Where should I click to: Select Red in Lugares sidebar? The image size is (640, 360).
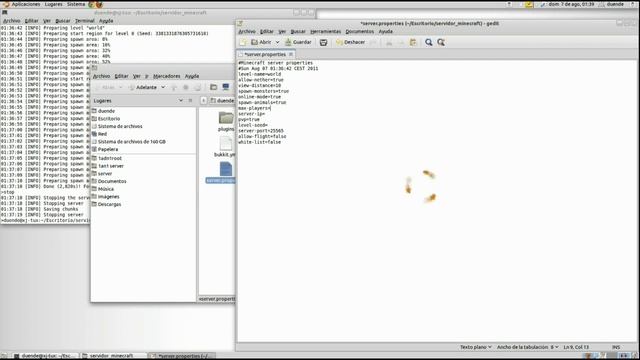coord(102,134)
